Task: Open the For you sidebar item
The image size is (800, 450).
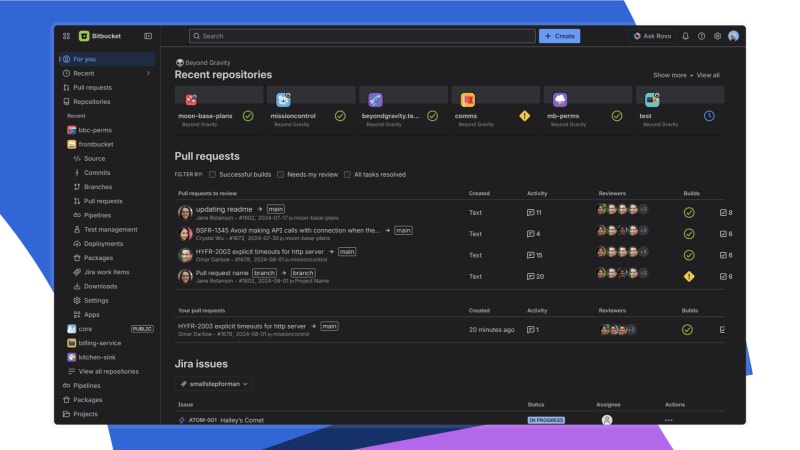Action: click(107, 59)
